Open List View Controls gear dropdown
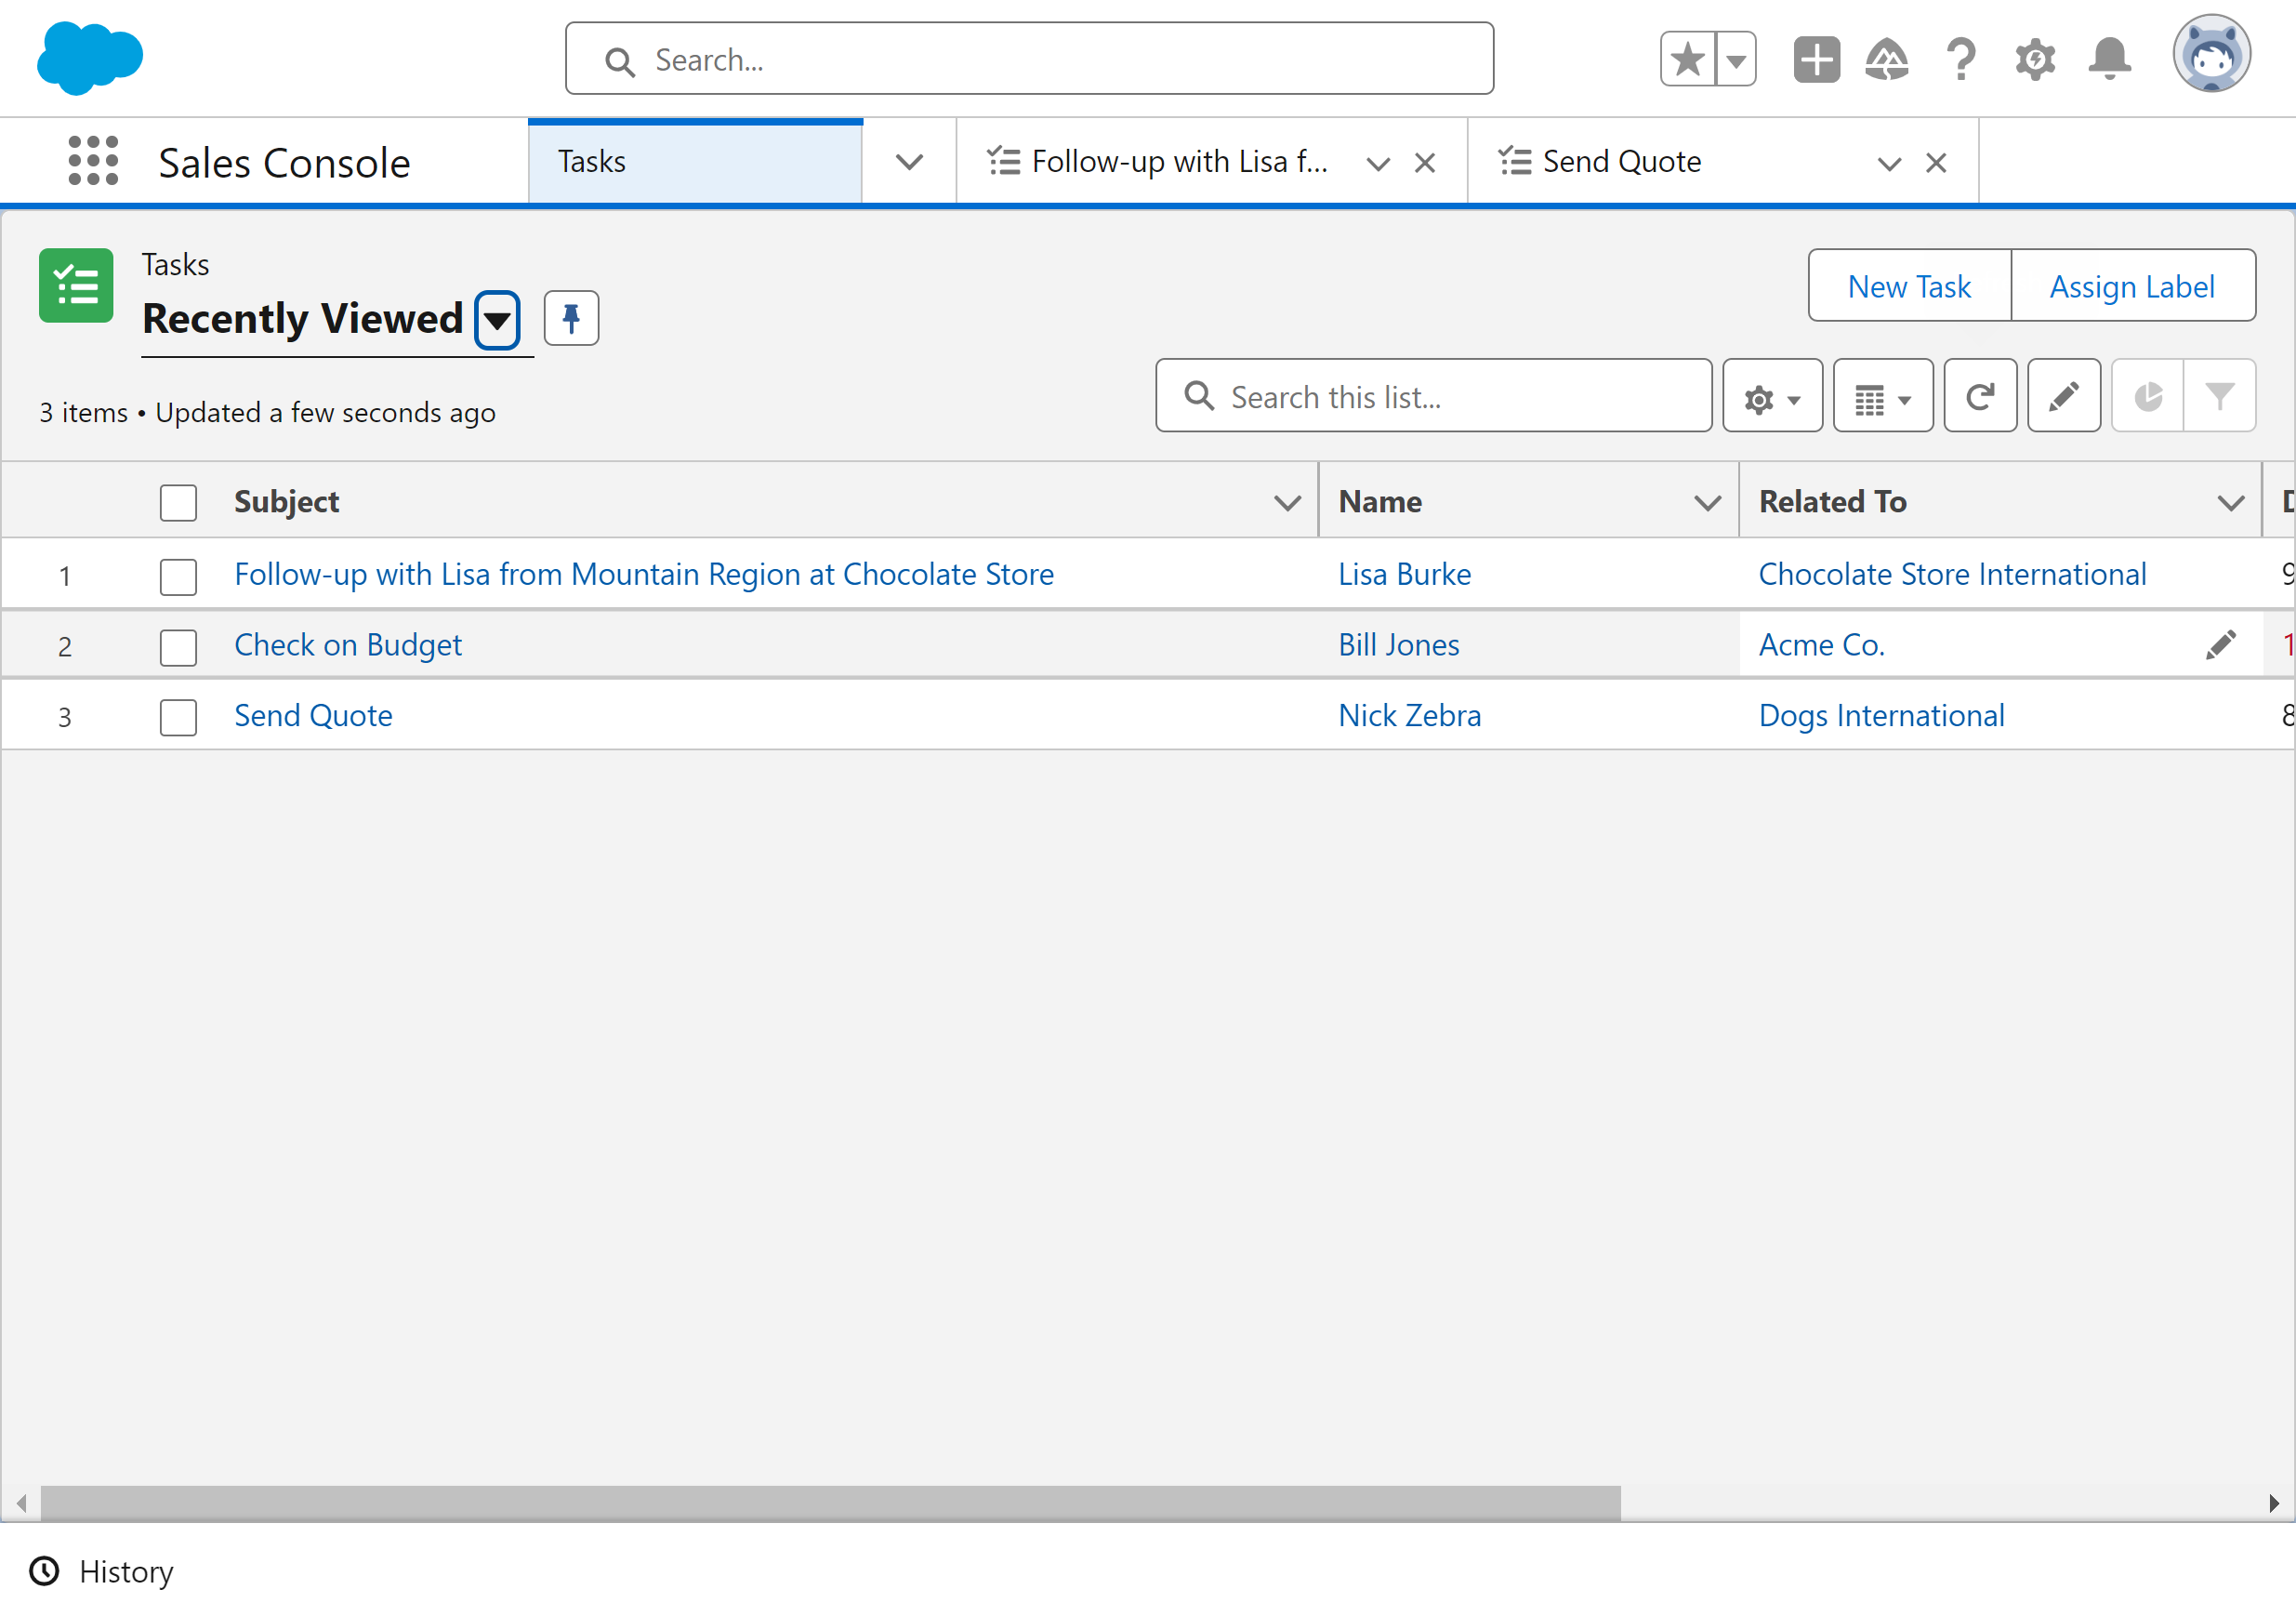The height and width of the screenshot is (1616, 2296). point(1772,396)
